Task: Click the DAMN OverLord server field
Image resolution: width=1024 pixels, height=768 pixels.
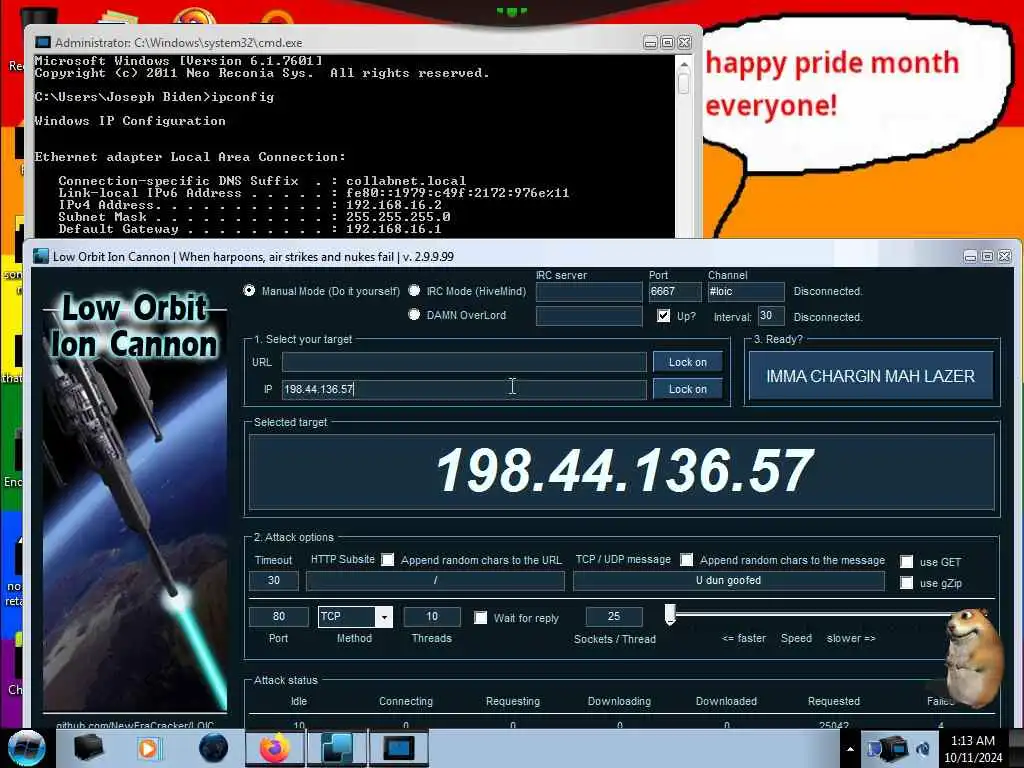Action: pyautogui.click(x=589, y=316)
